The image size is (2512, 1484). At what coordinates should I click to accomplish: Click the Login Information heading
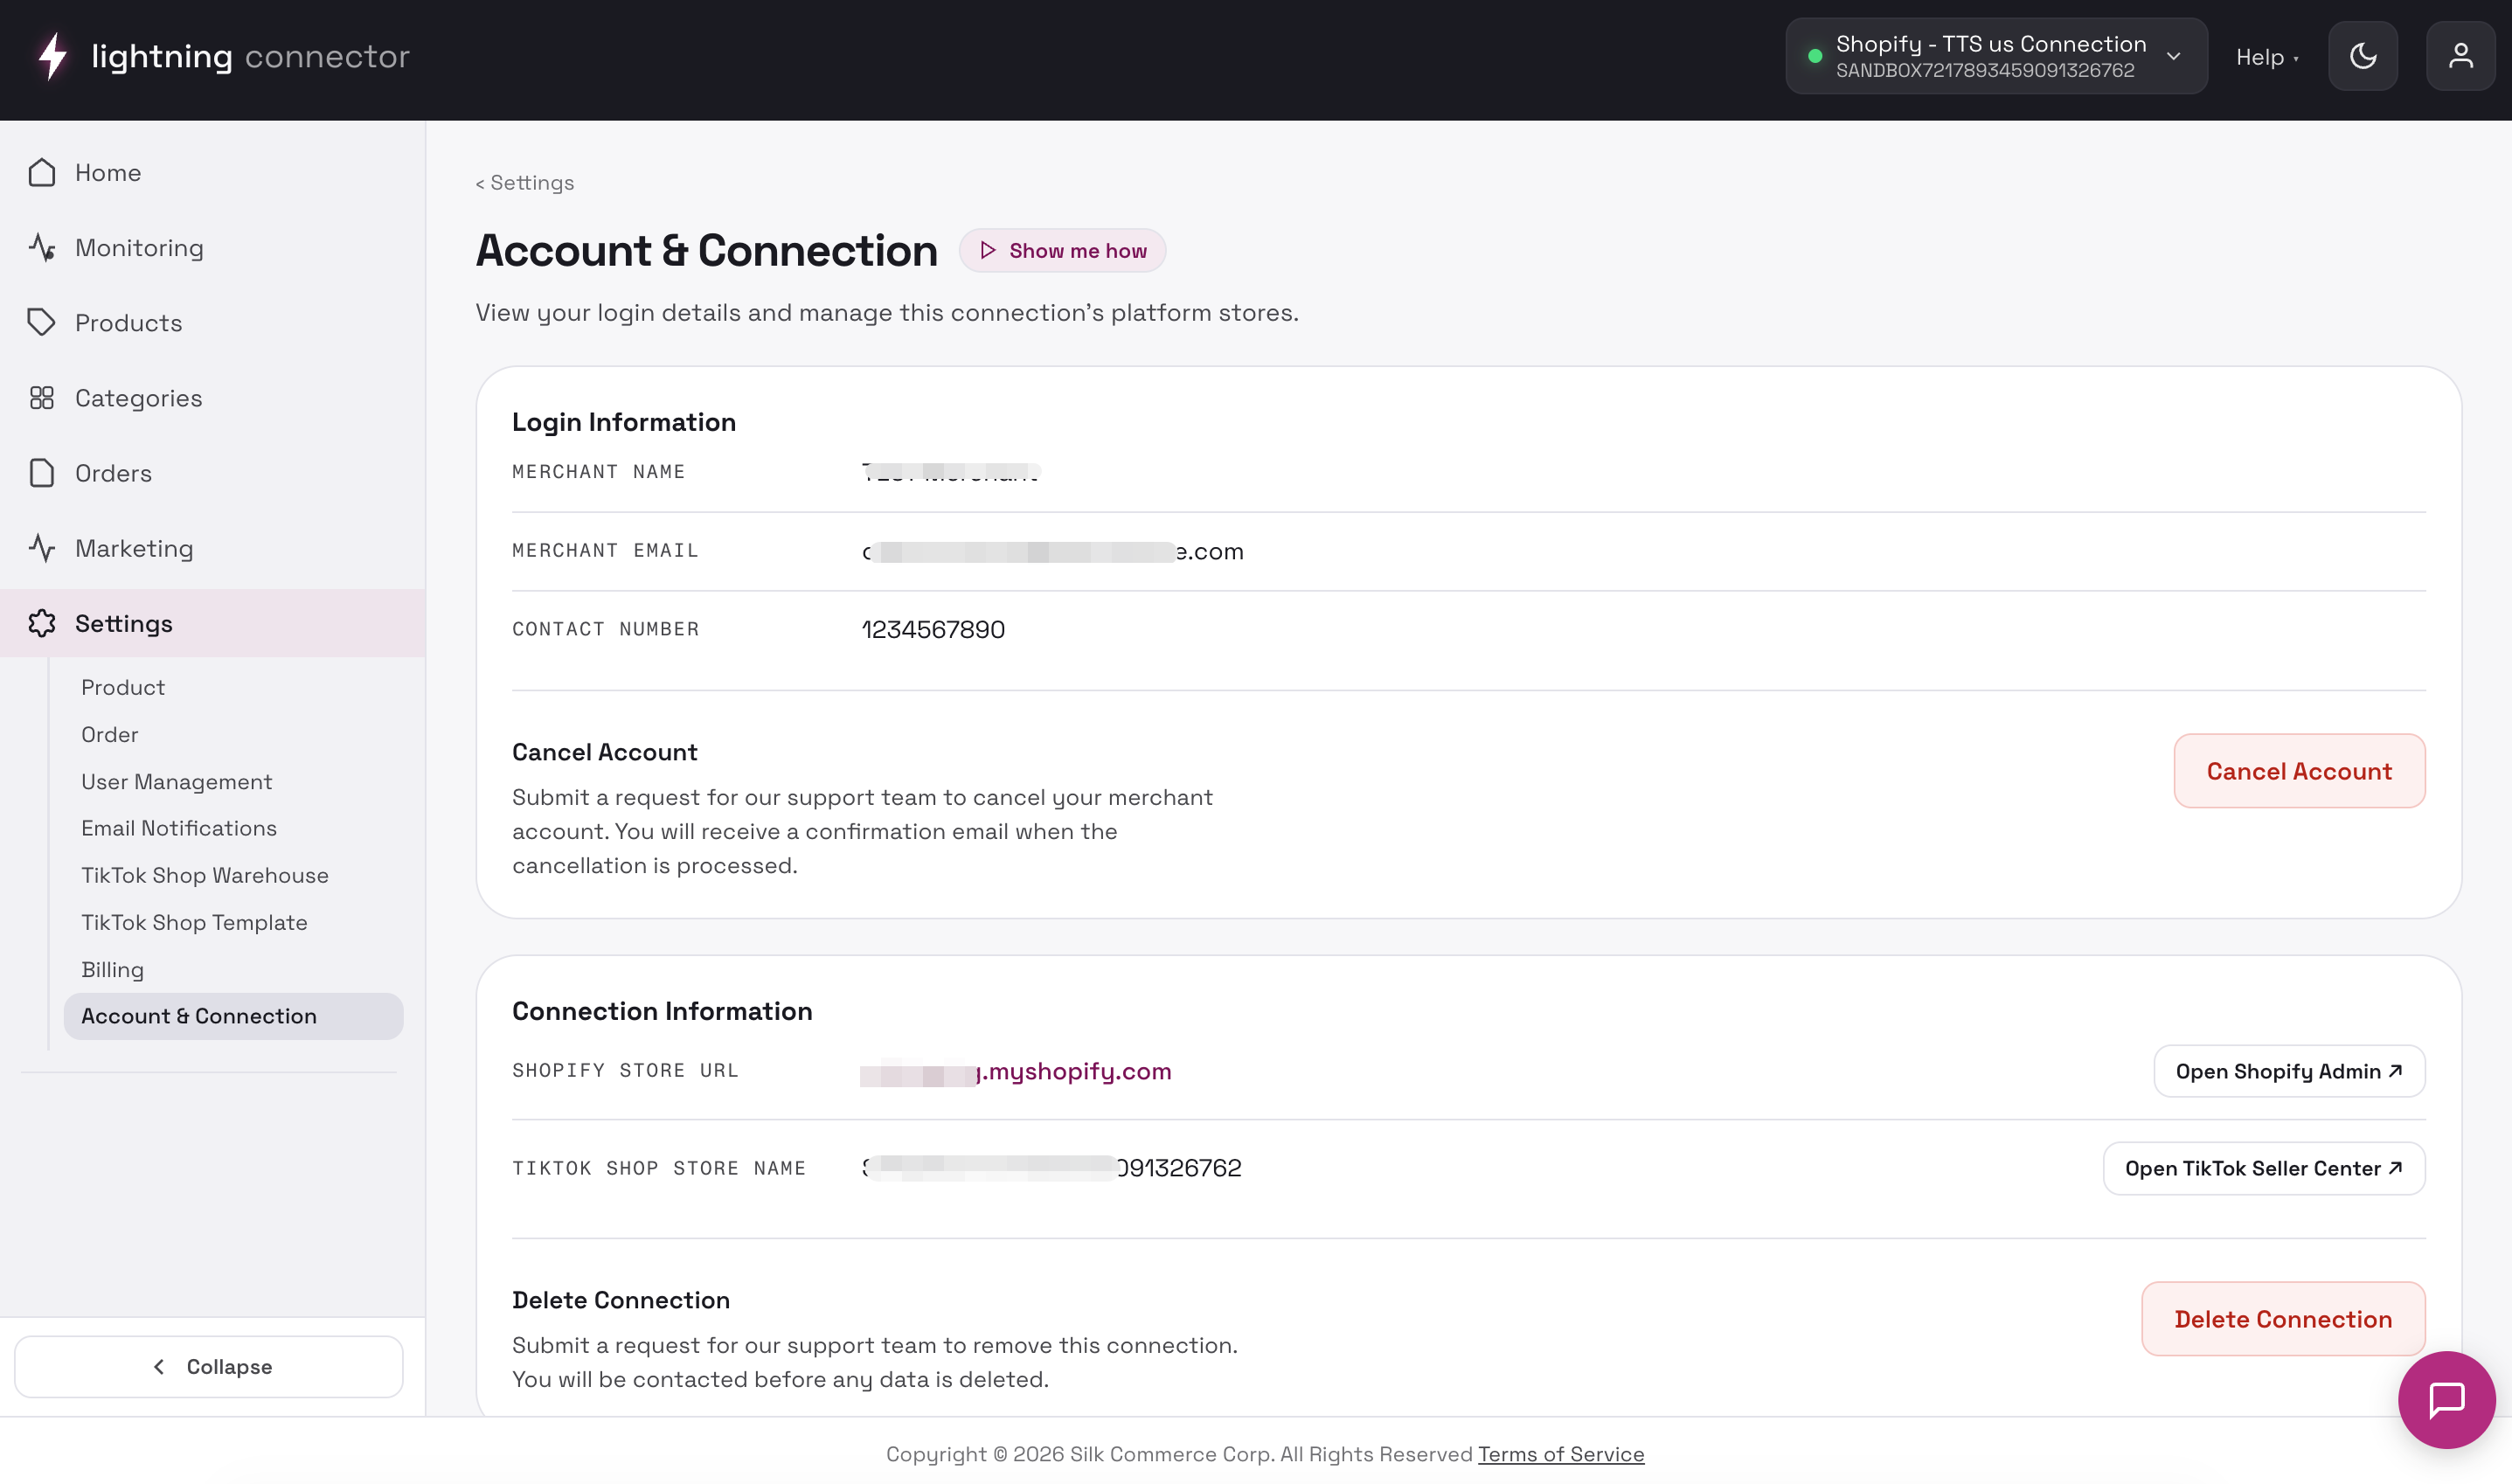[x=624, y=422]
